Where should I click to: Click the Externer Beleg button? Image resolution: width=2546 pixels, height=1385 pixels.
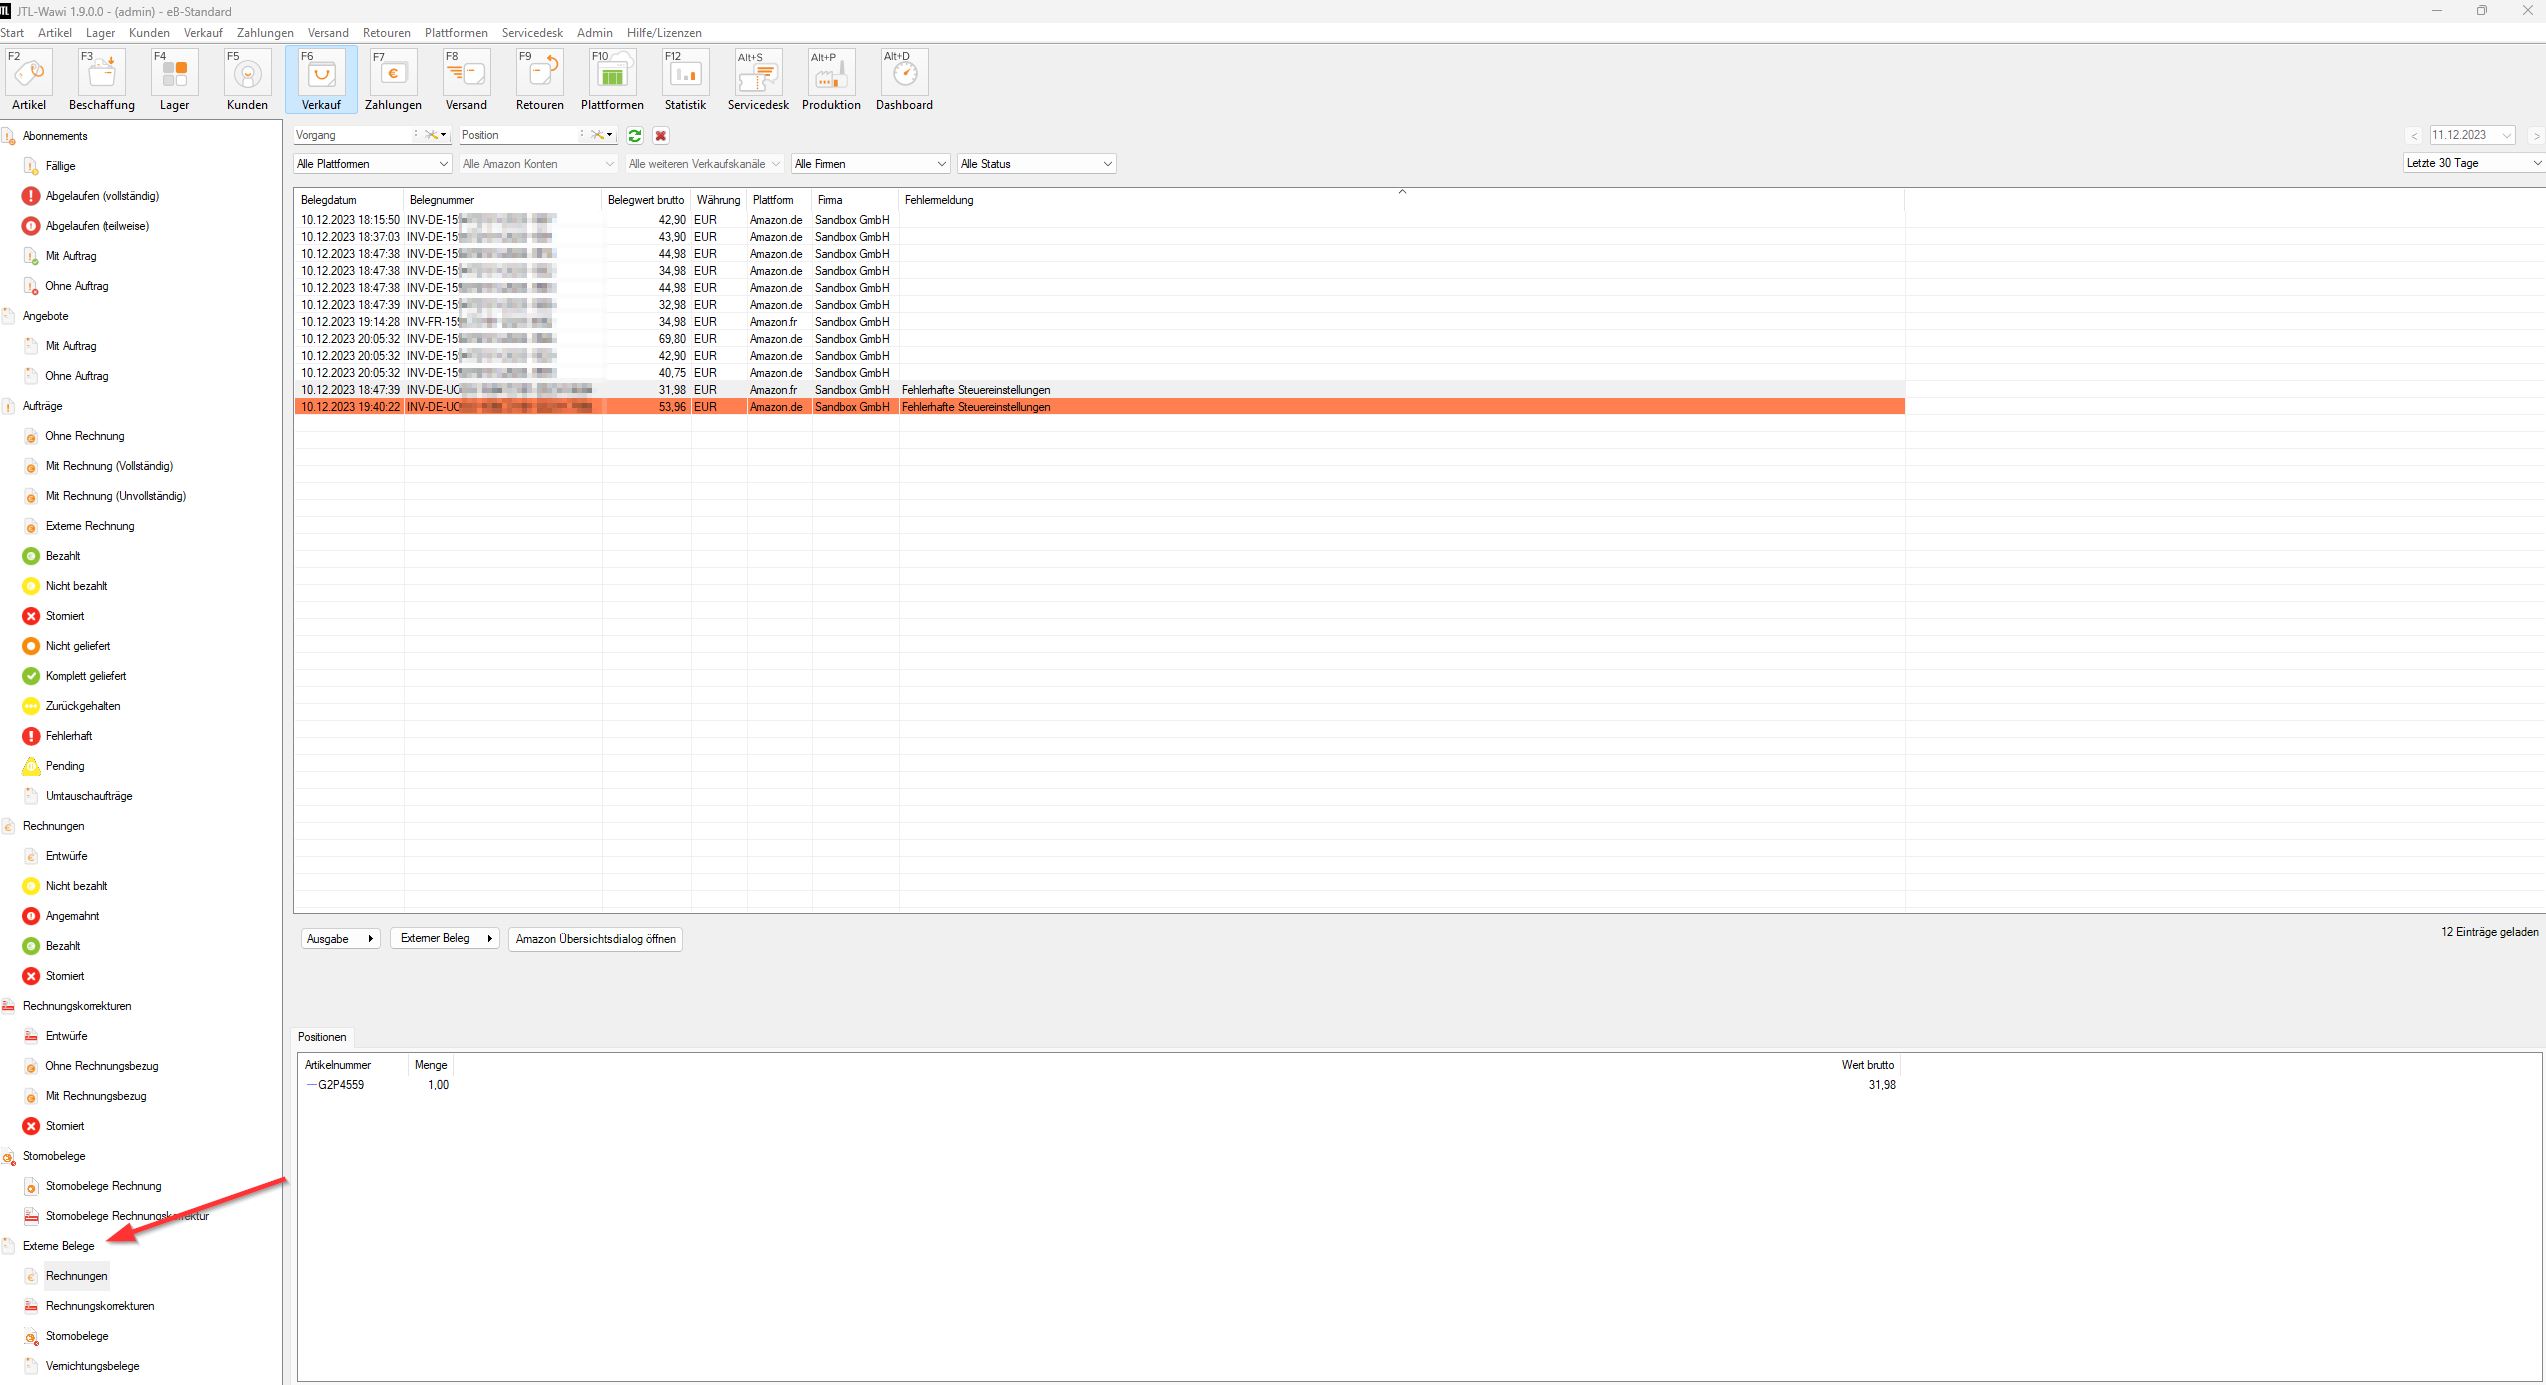445,938
